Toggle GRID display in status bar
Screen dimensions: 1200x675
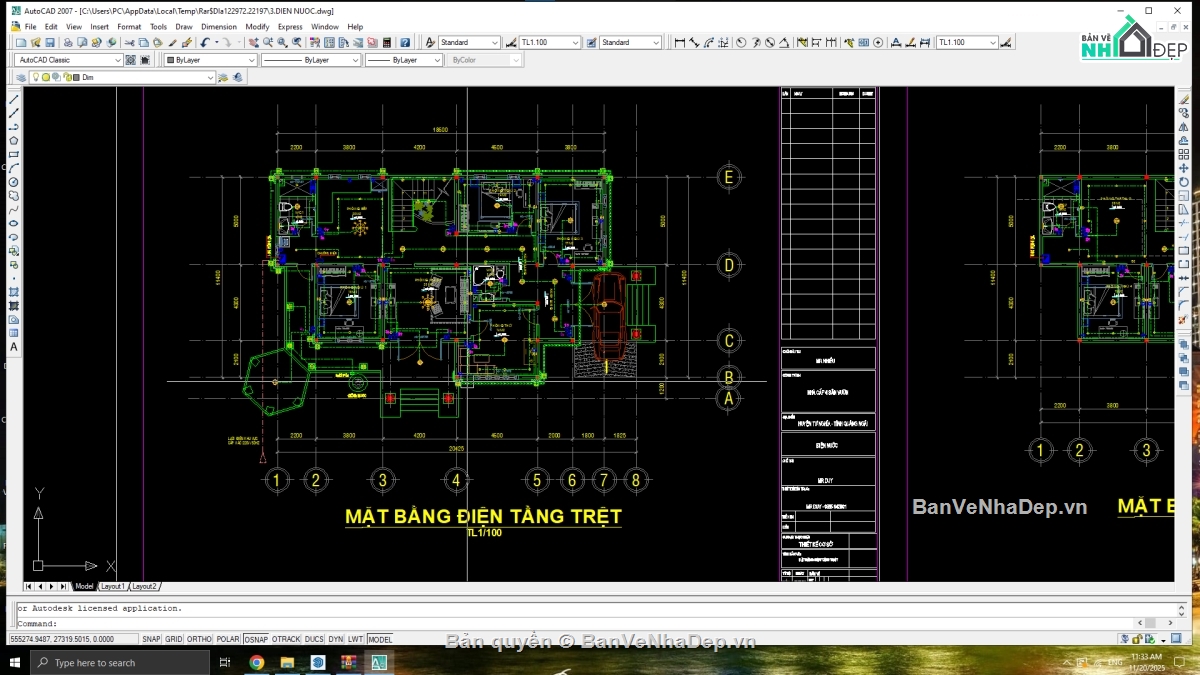174,639
